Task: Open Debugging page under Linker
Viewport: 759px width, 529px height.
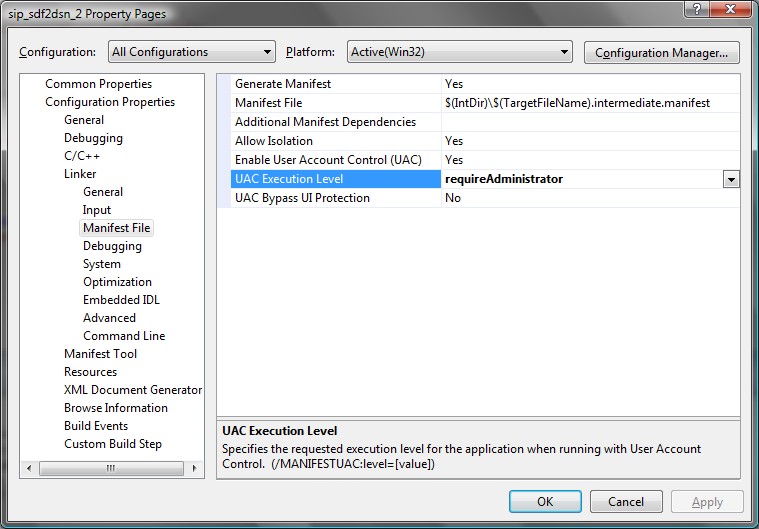Action: pyautogui.click(x=112, y=246)
